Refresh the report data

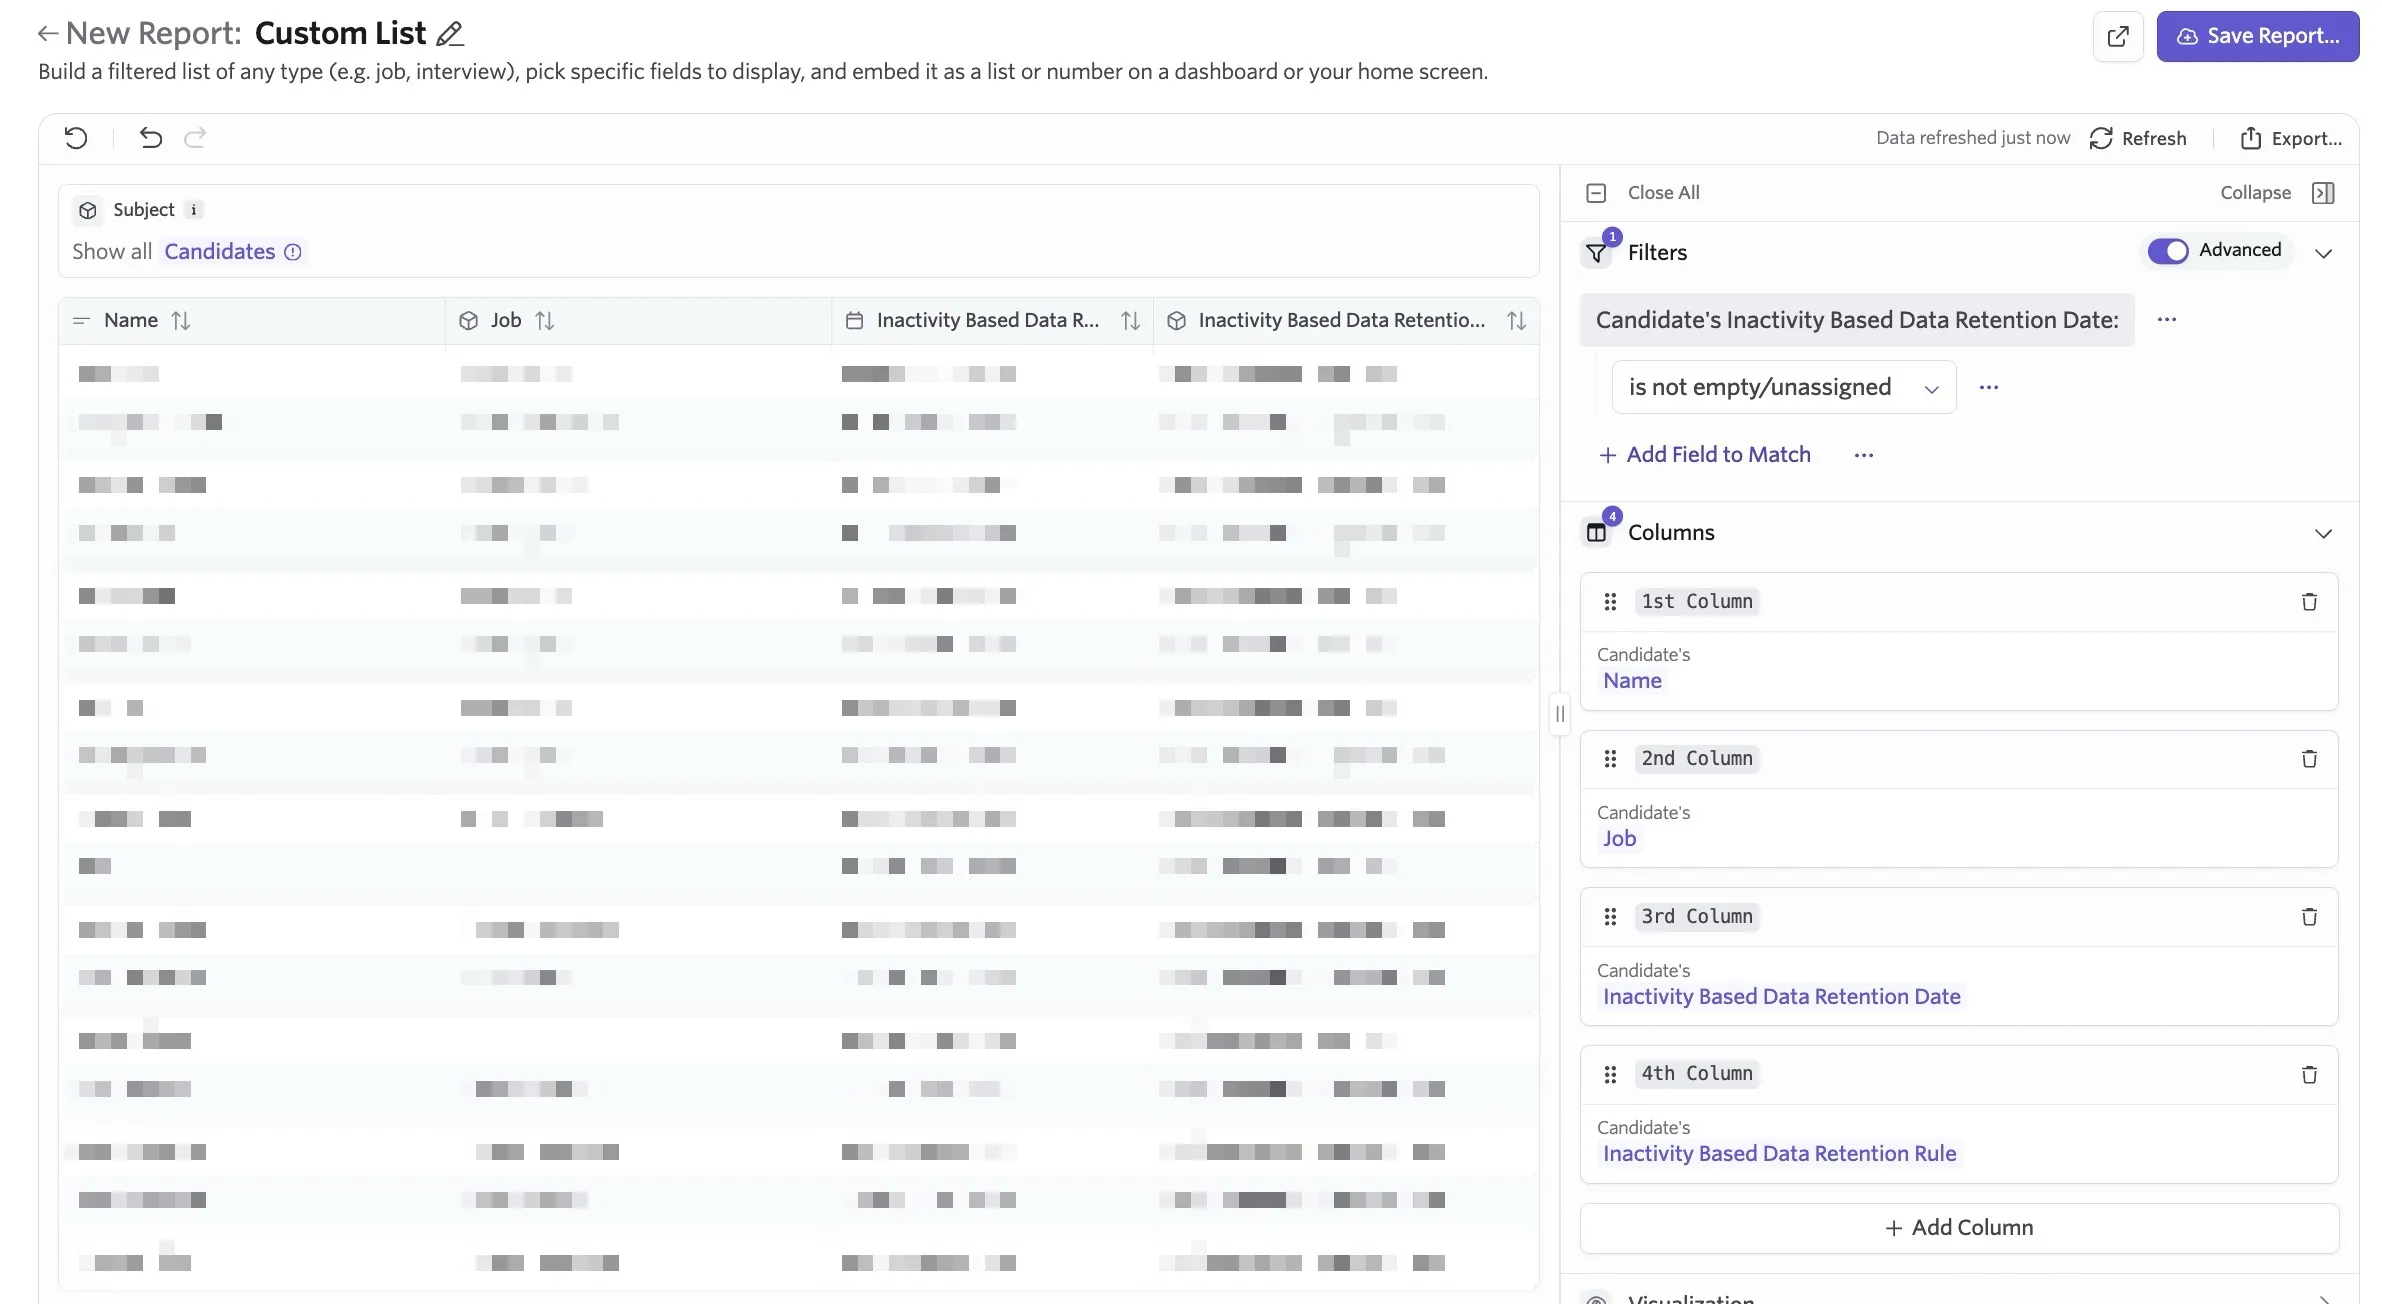[x=2137, y=139]
